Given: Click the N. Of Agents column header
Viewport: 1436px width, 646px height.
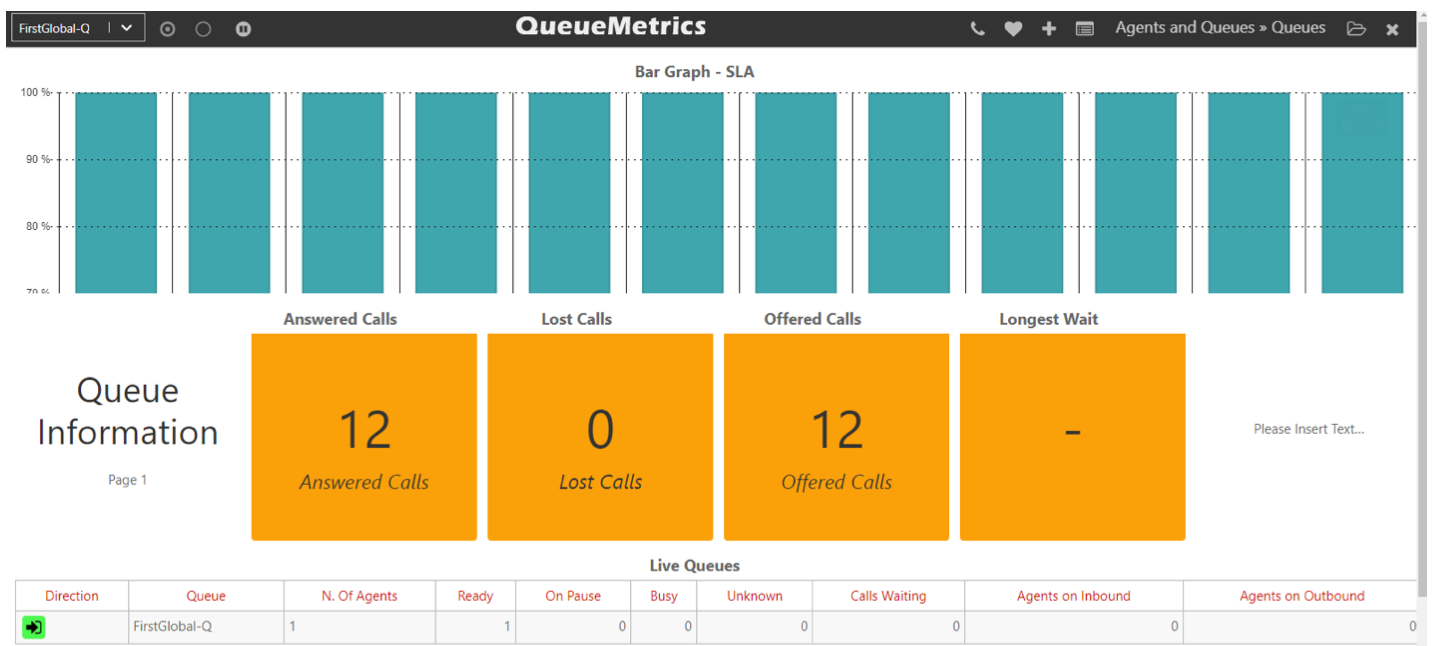Looking at the screenshot, I should point(359,596).
